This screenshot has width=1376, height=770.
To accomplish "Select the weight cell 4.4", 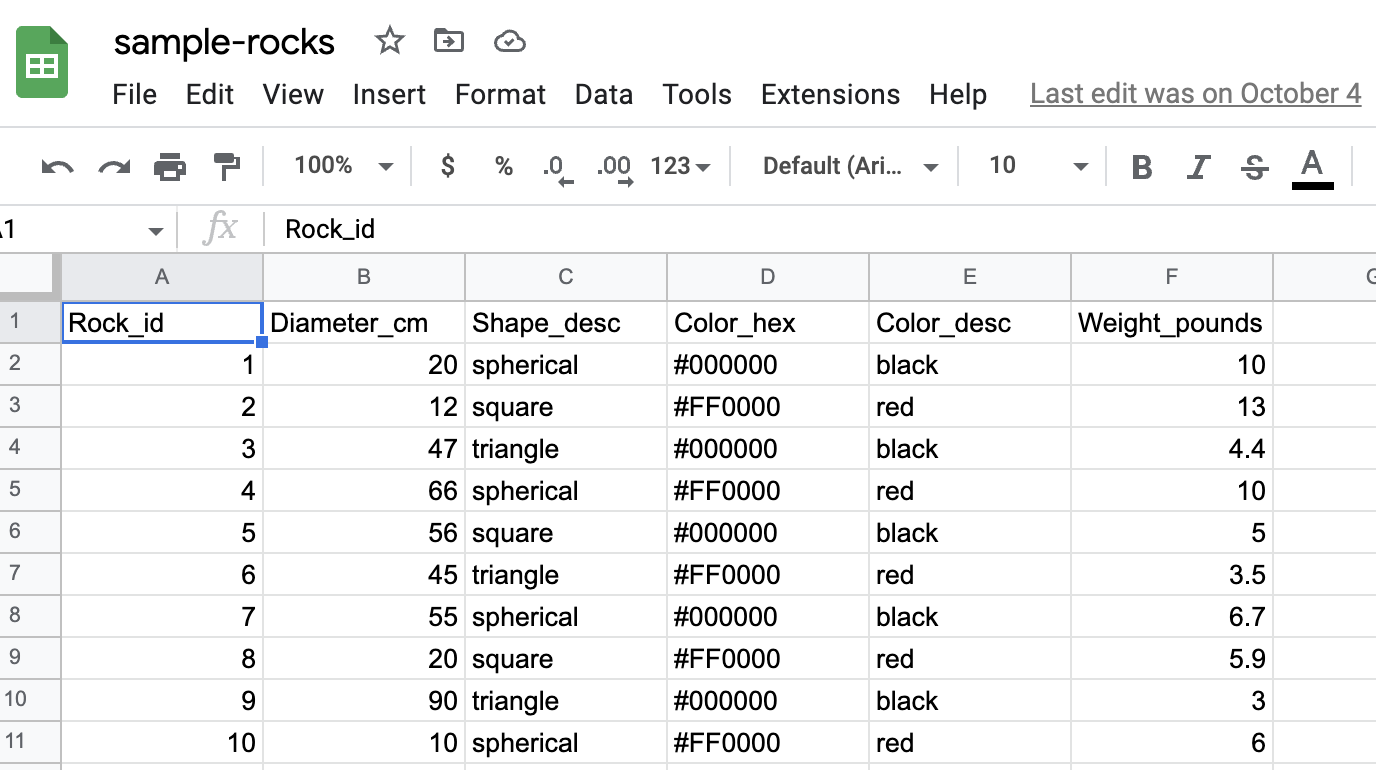I will [x=1172, y=448].
